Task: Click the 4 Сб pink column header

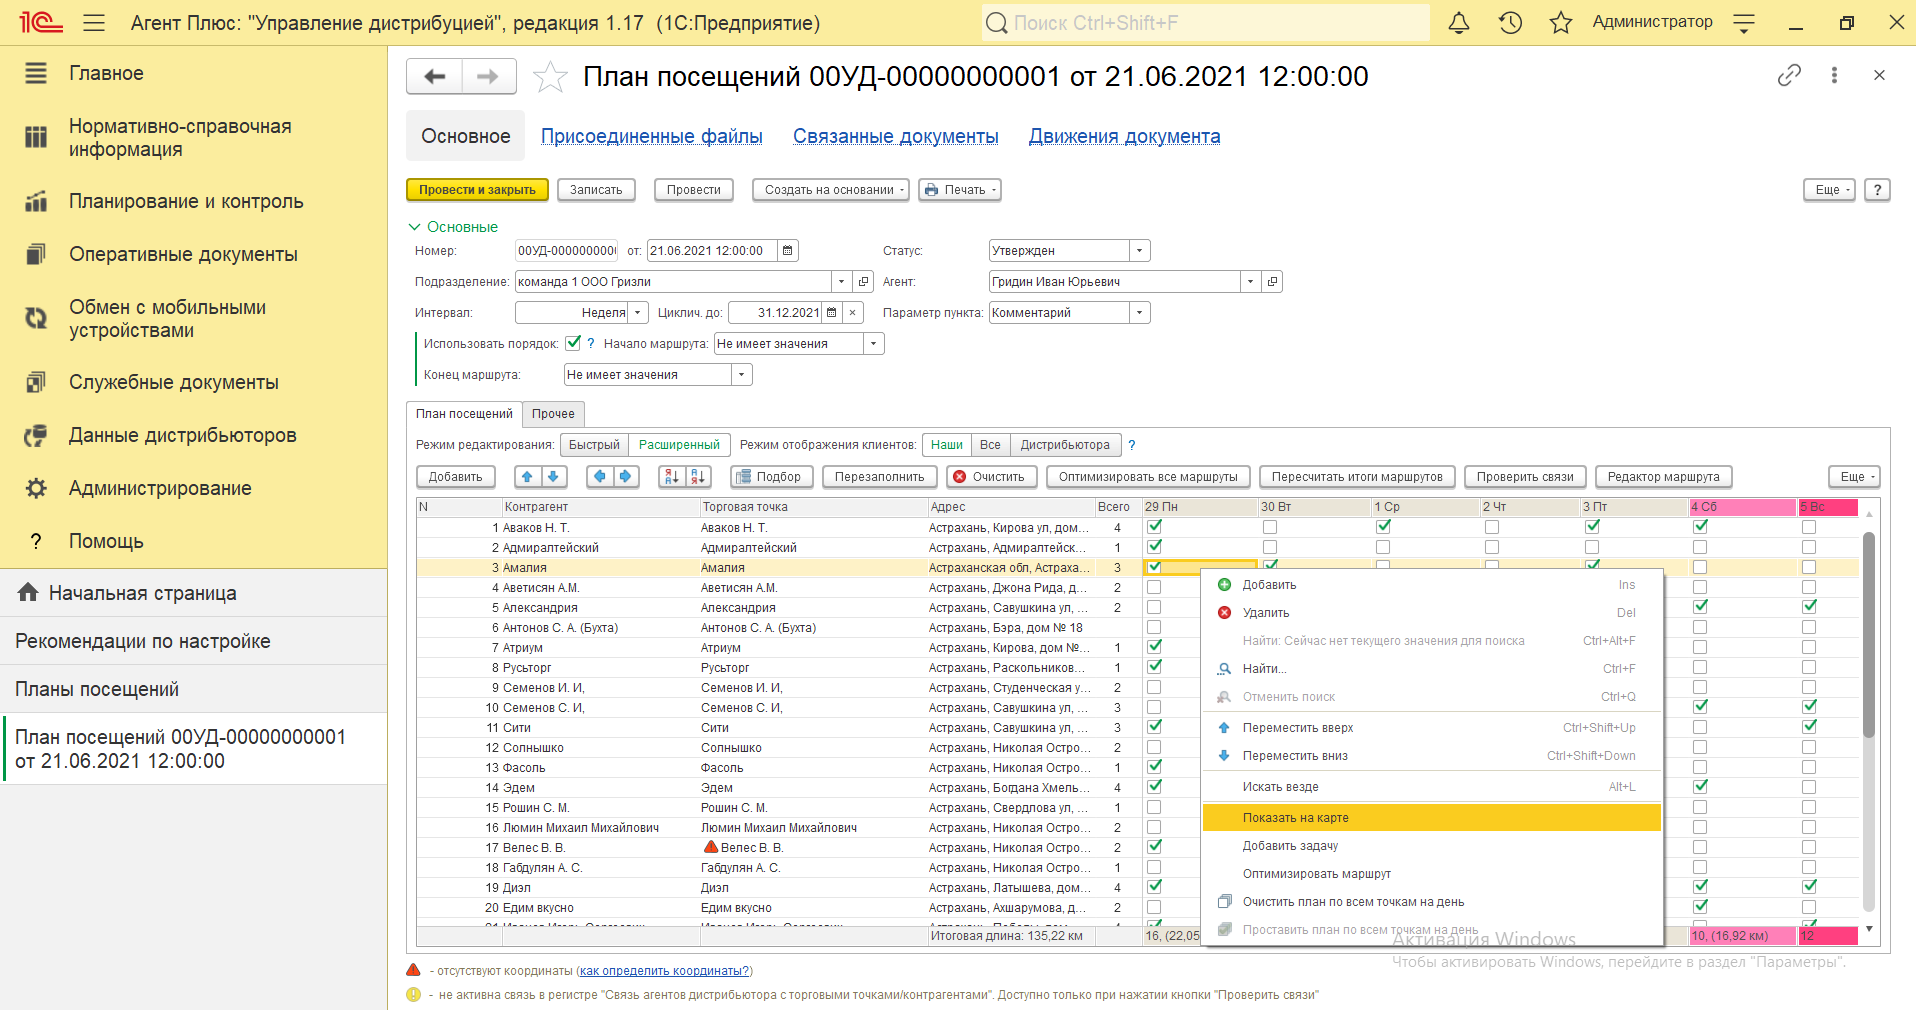Action: 1742,507
